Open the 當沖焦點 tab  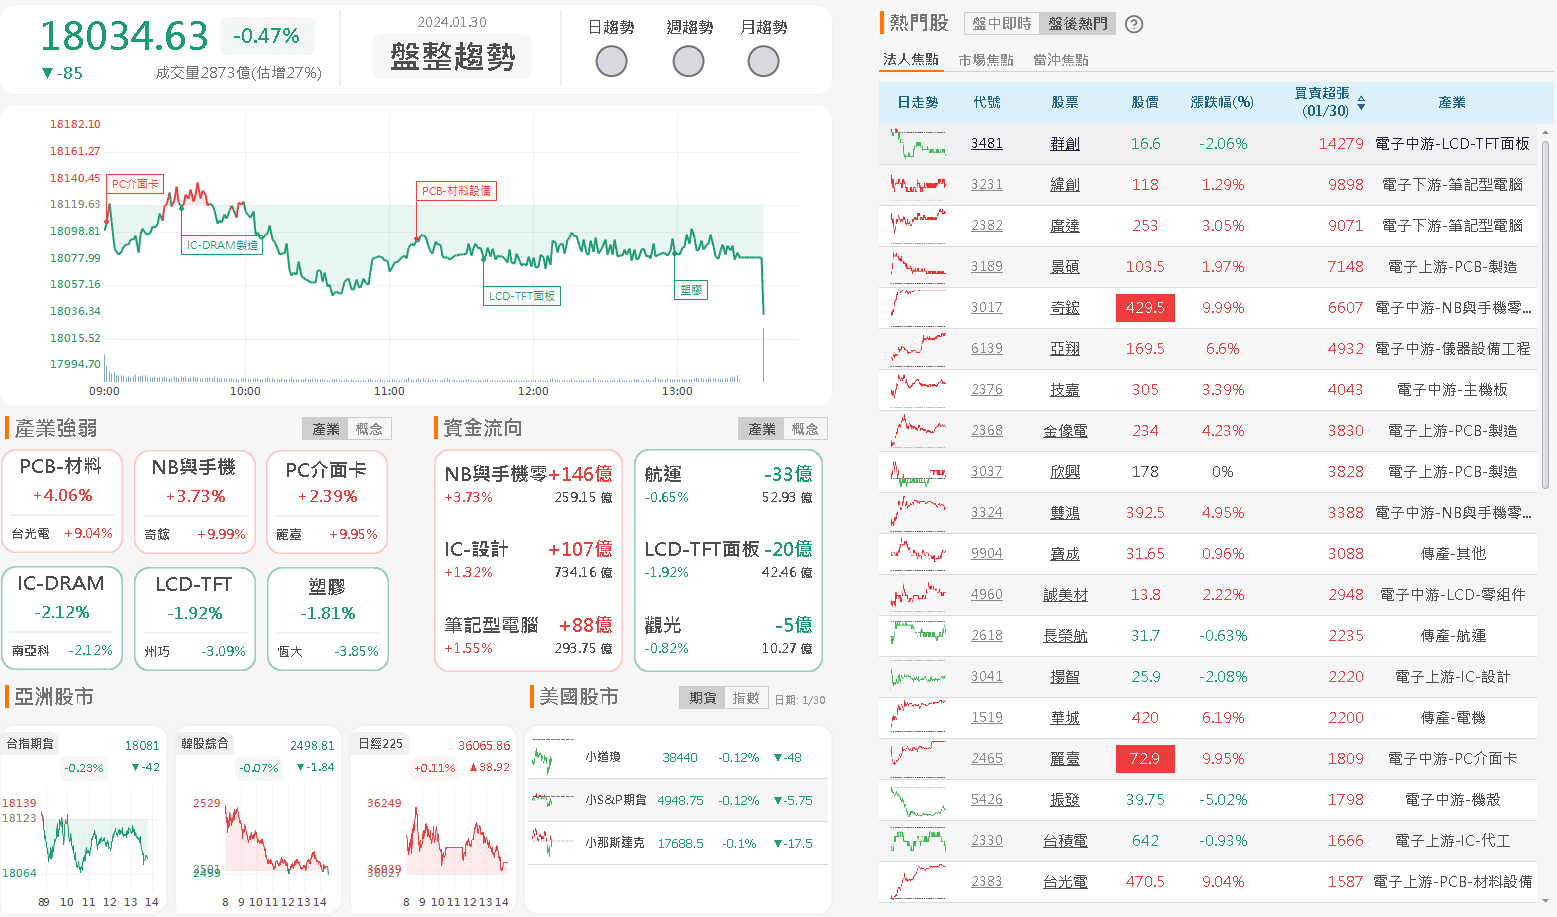pos(1061,60)
